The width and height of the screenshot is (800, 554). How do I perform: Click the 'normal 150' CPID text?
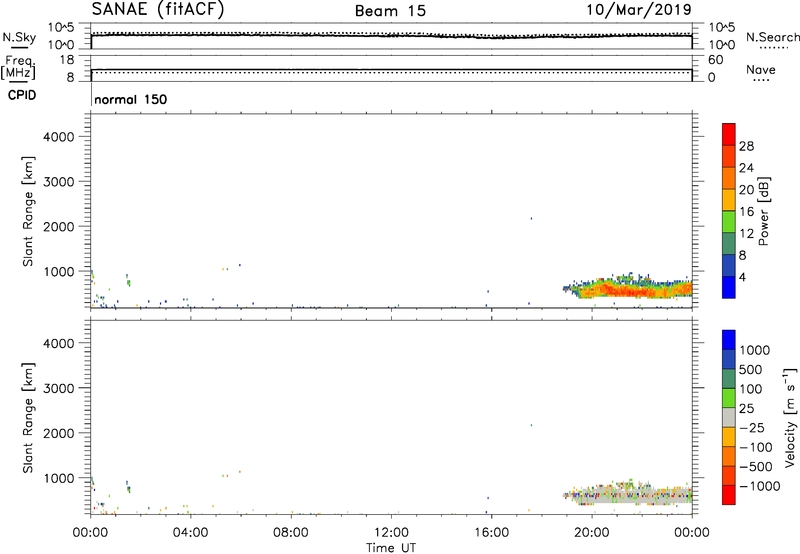[131, 99]
